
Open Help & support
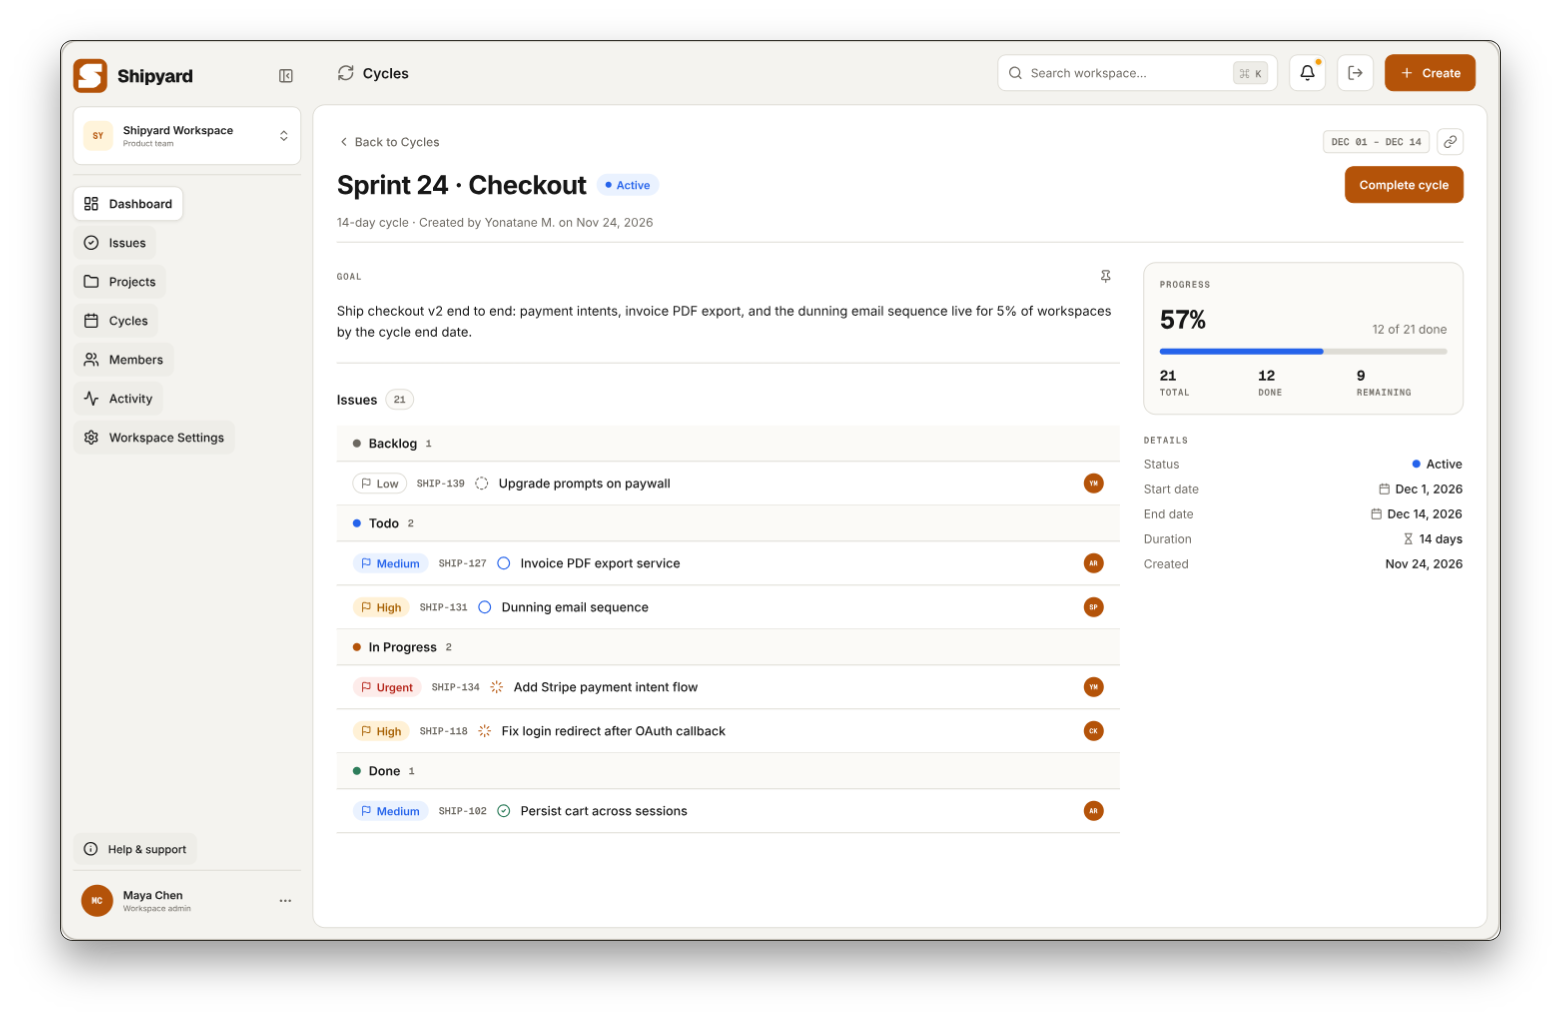(x=135, y=850)
